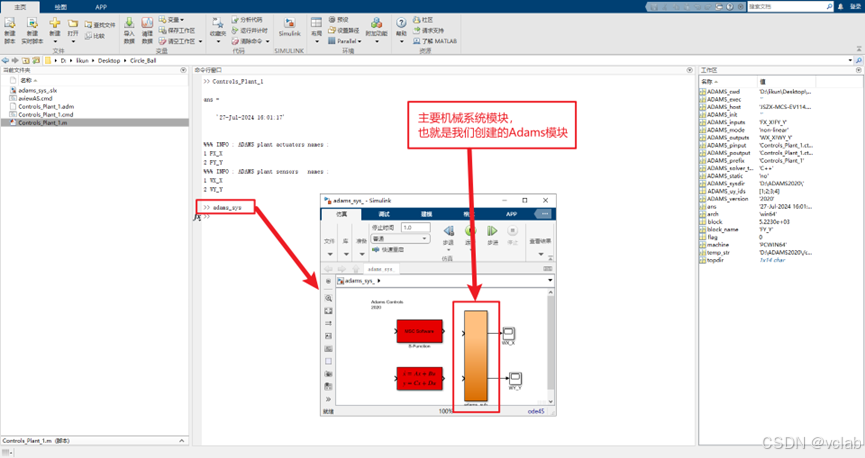The height and width of the screenshot is (458, 865).
Task: Open Preferences (预设) in ribbon
Action: 338,20
